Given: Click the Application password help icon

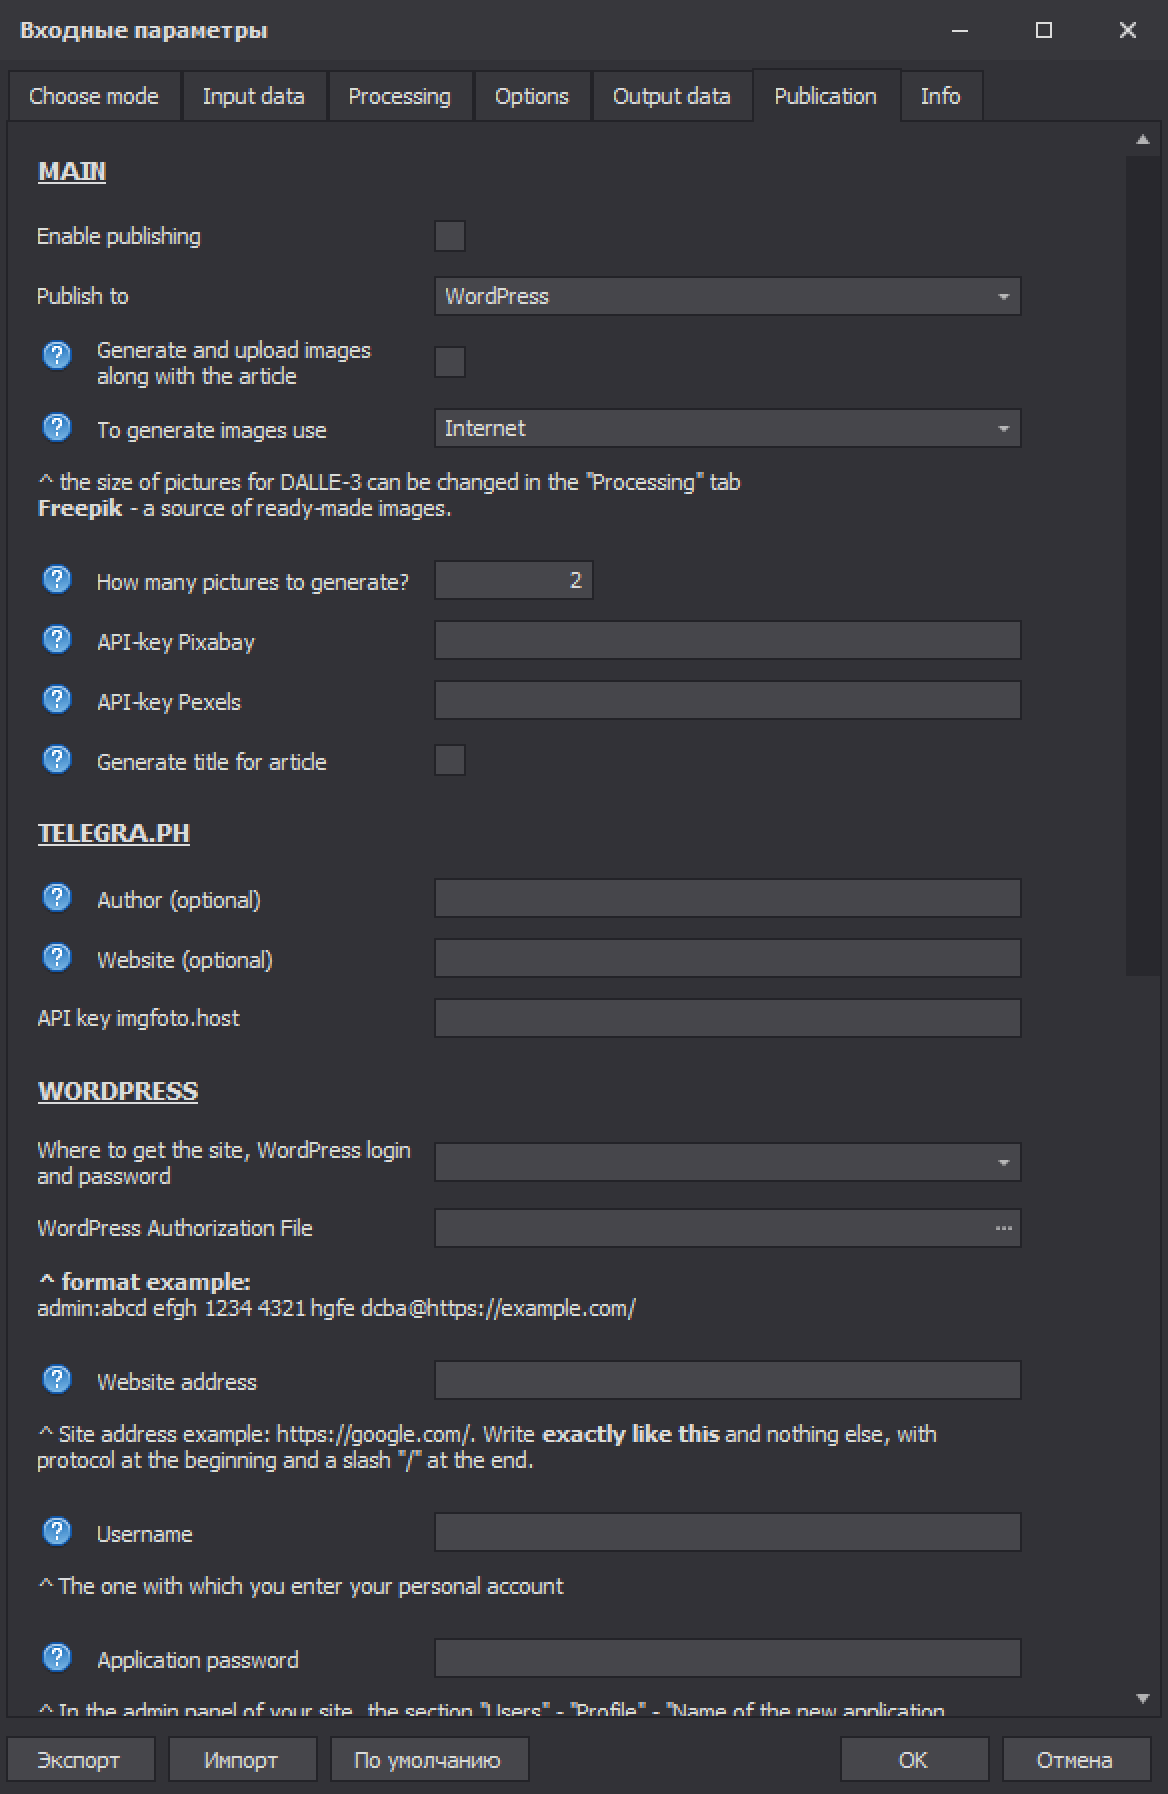Looking at the screenshot, I should [x=57, y=1658].
